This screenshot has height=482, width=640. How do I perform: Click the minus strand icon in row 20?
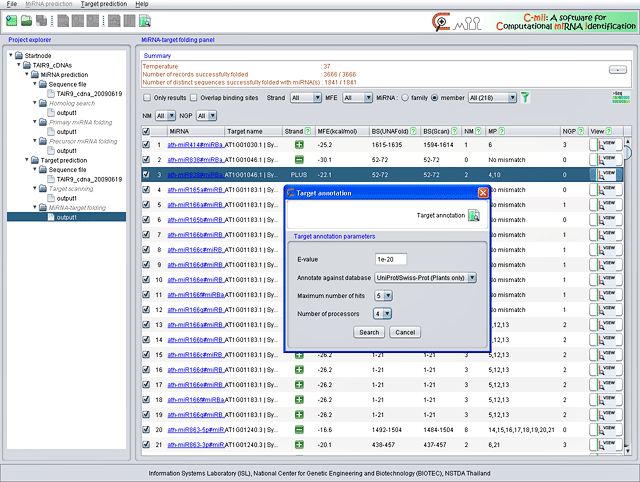(299, 429)
